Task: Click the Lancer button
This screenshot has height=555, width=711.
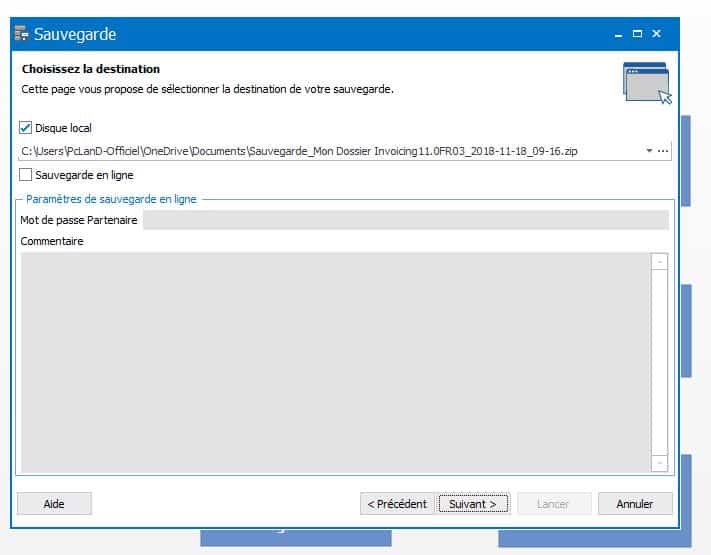Action: pyautogui.click(x=554, y=504)
